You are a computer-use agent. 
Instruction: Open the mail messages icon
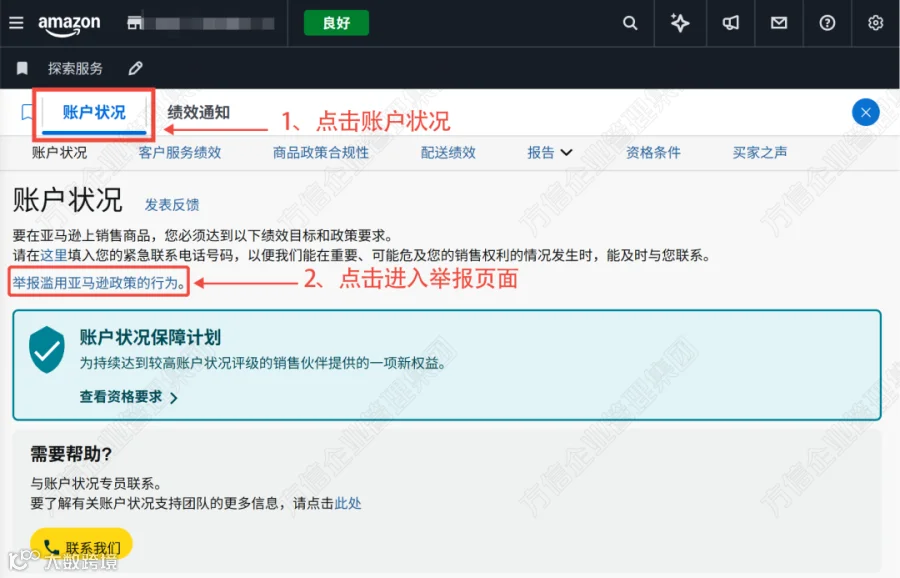pos(778,23)
